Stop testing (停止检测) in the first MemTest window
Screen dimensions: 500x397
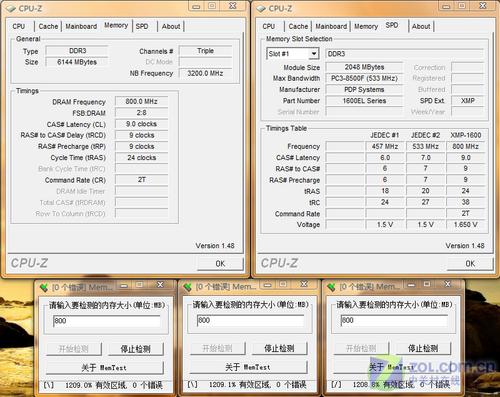[136, 349]
